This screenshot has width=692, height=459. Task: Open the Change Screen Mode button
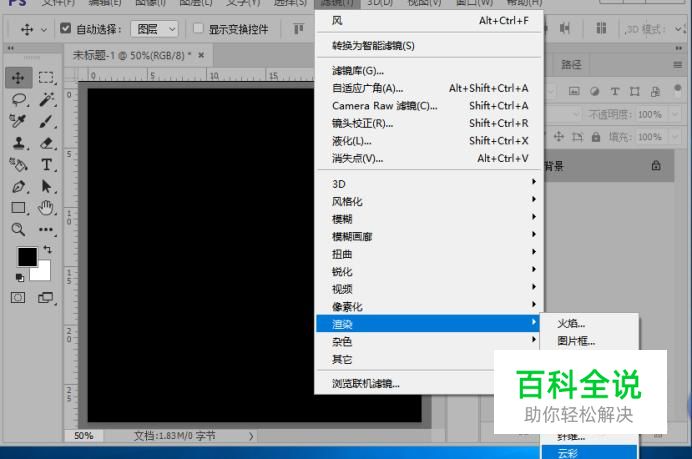click(x=45, y=298)
